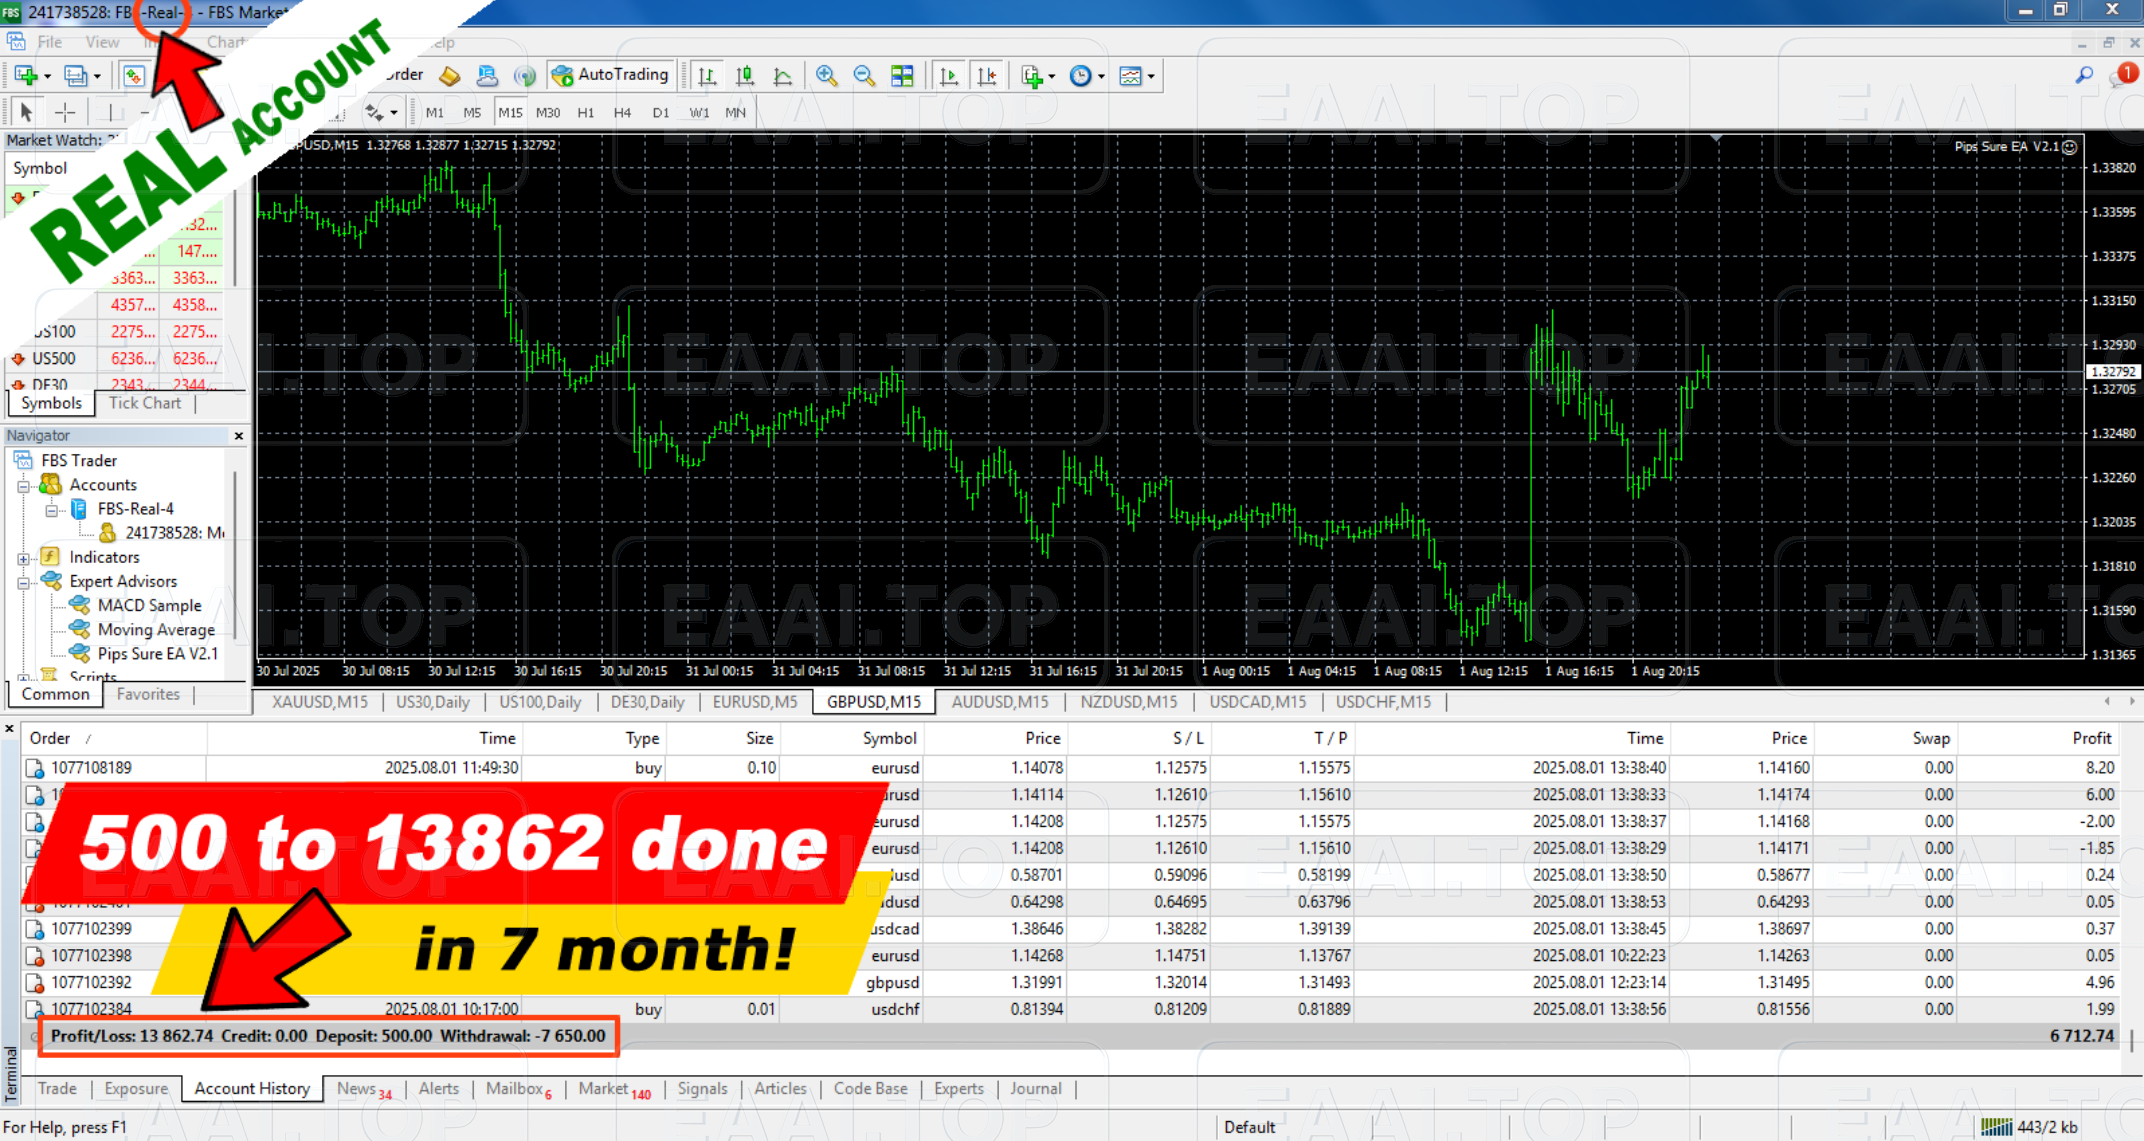Open the Journal tab in the terminal
The image size is (2144, 1141).
click(x=1036, y=1088)
